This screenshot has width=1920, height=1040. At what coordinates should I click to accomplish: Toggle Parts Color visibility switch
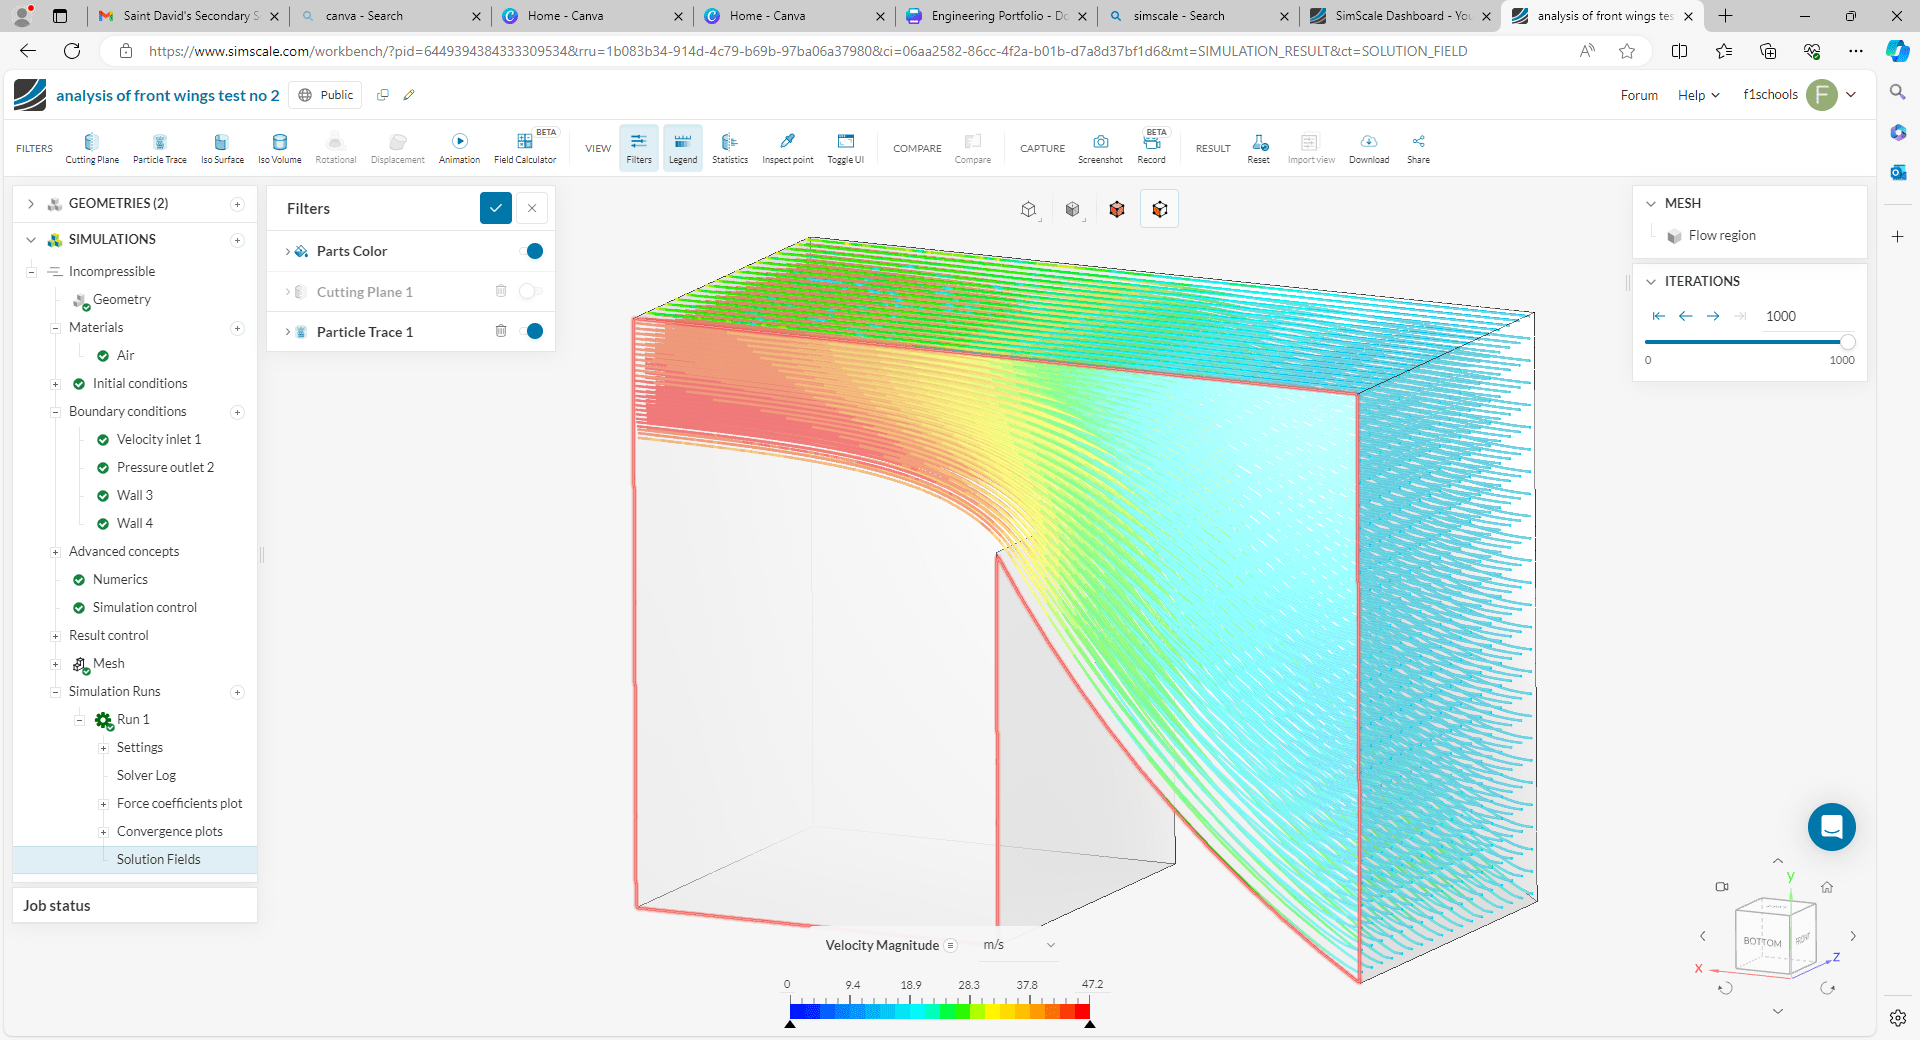(532, 251)
